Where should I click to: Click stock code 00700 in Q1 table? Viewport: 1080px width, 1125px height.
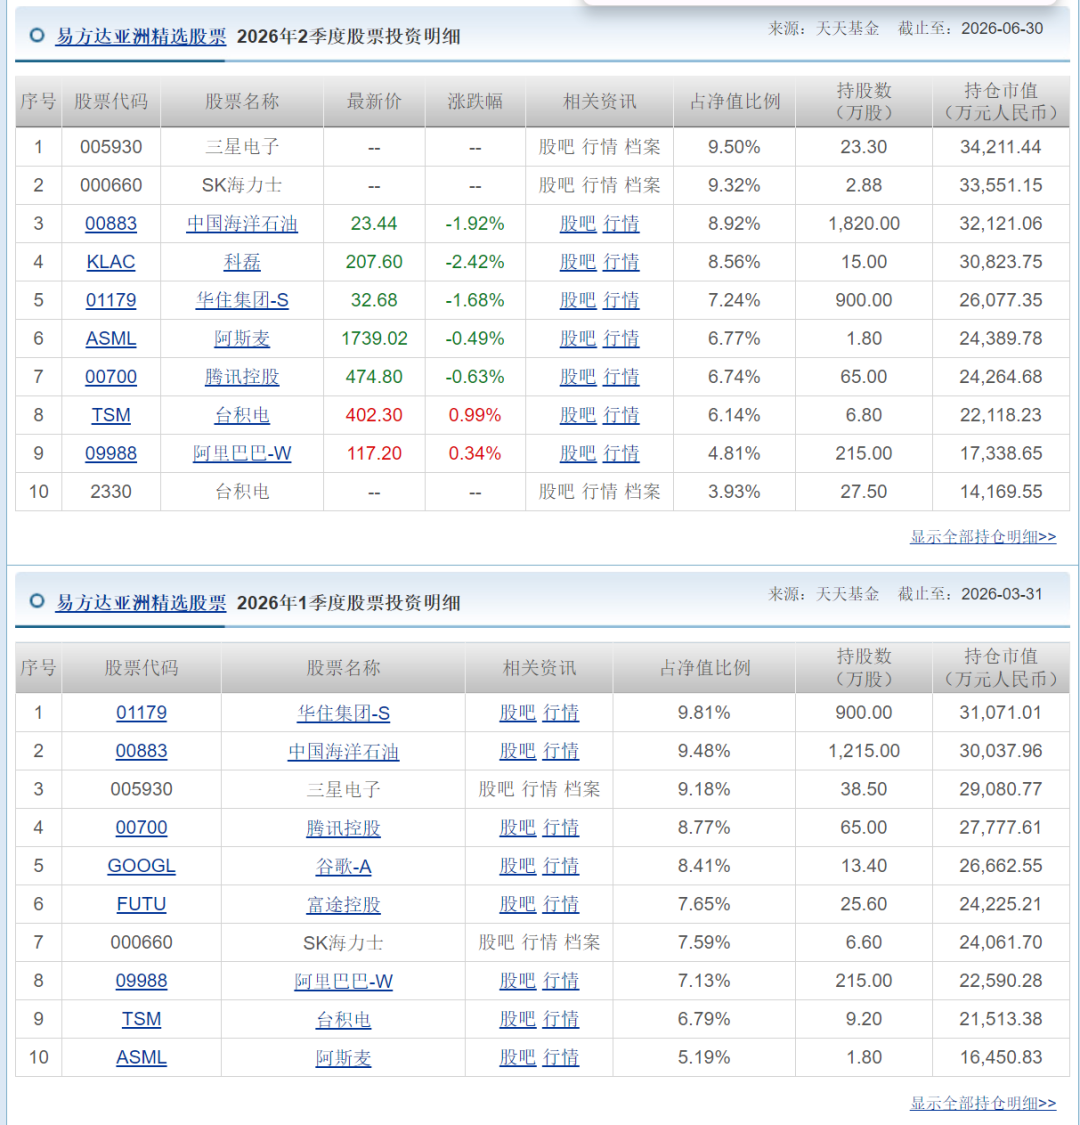click(x=141, y=828)
